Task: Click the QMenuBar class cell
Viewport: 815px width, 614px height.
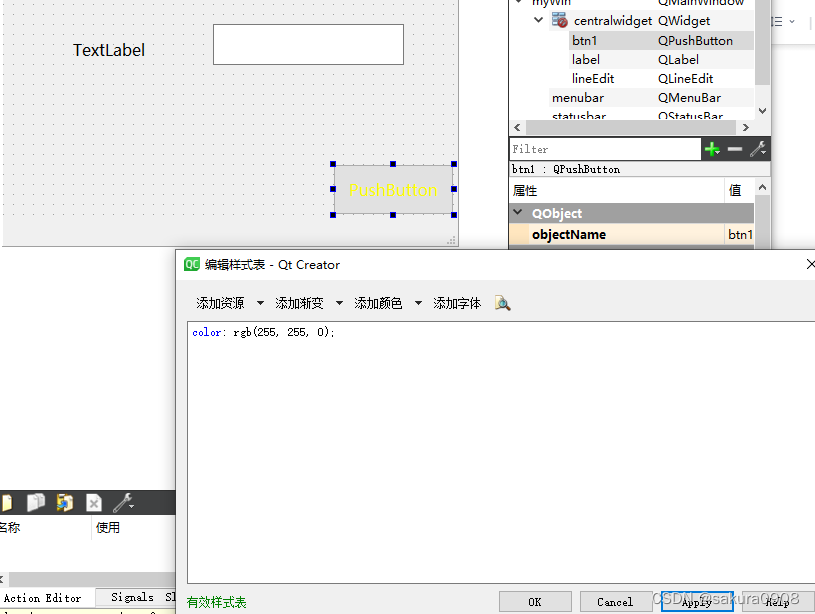Action: point(689,98)
